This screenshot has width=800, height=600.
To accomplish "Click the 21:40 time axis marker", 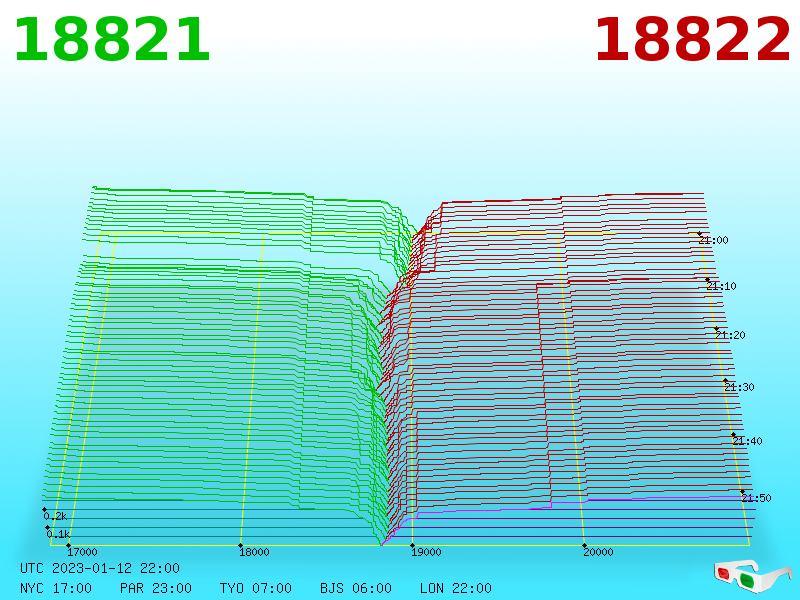I will tap(747, 441).
